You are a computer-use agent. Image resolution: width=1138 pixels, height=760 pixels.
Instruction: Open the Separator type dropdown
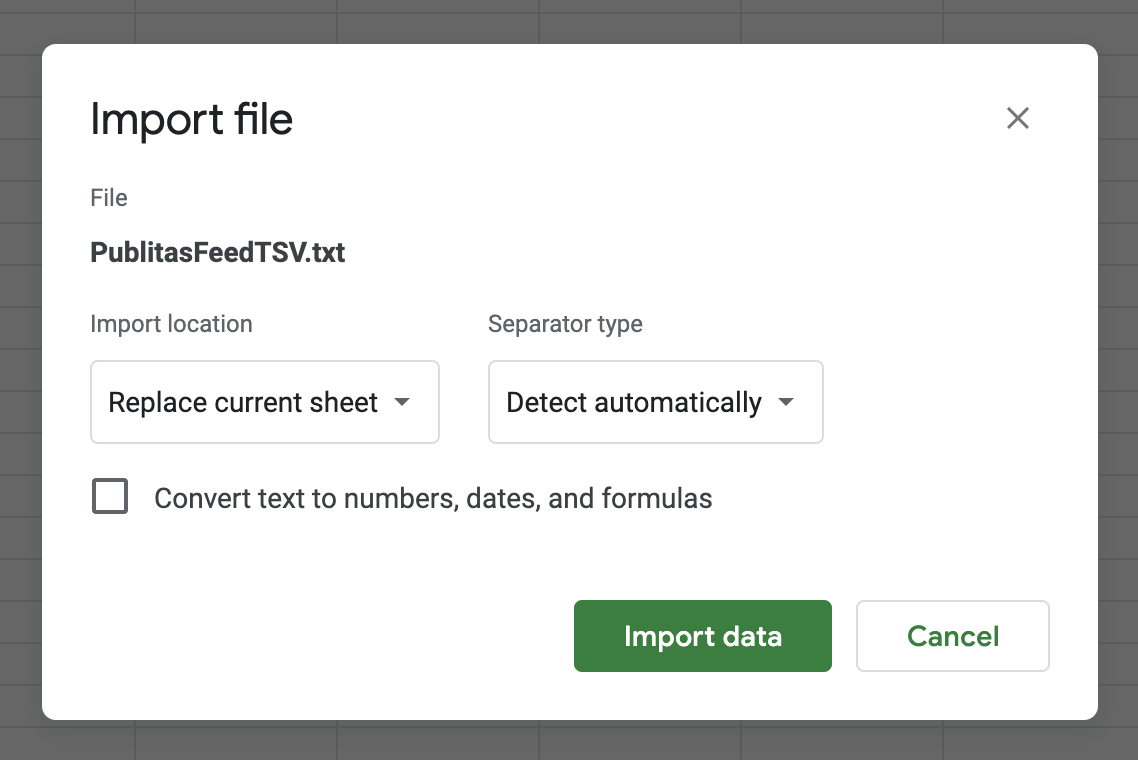coord(655,402)
